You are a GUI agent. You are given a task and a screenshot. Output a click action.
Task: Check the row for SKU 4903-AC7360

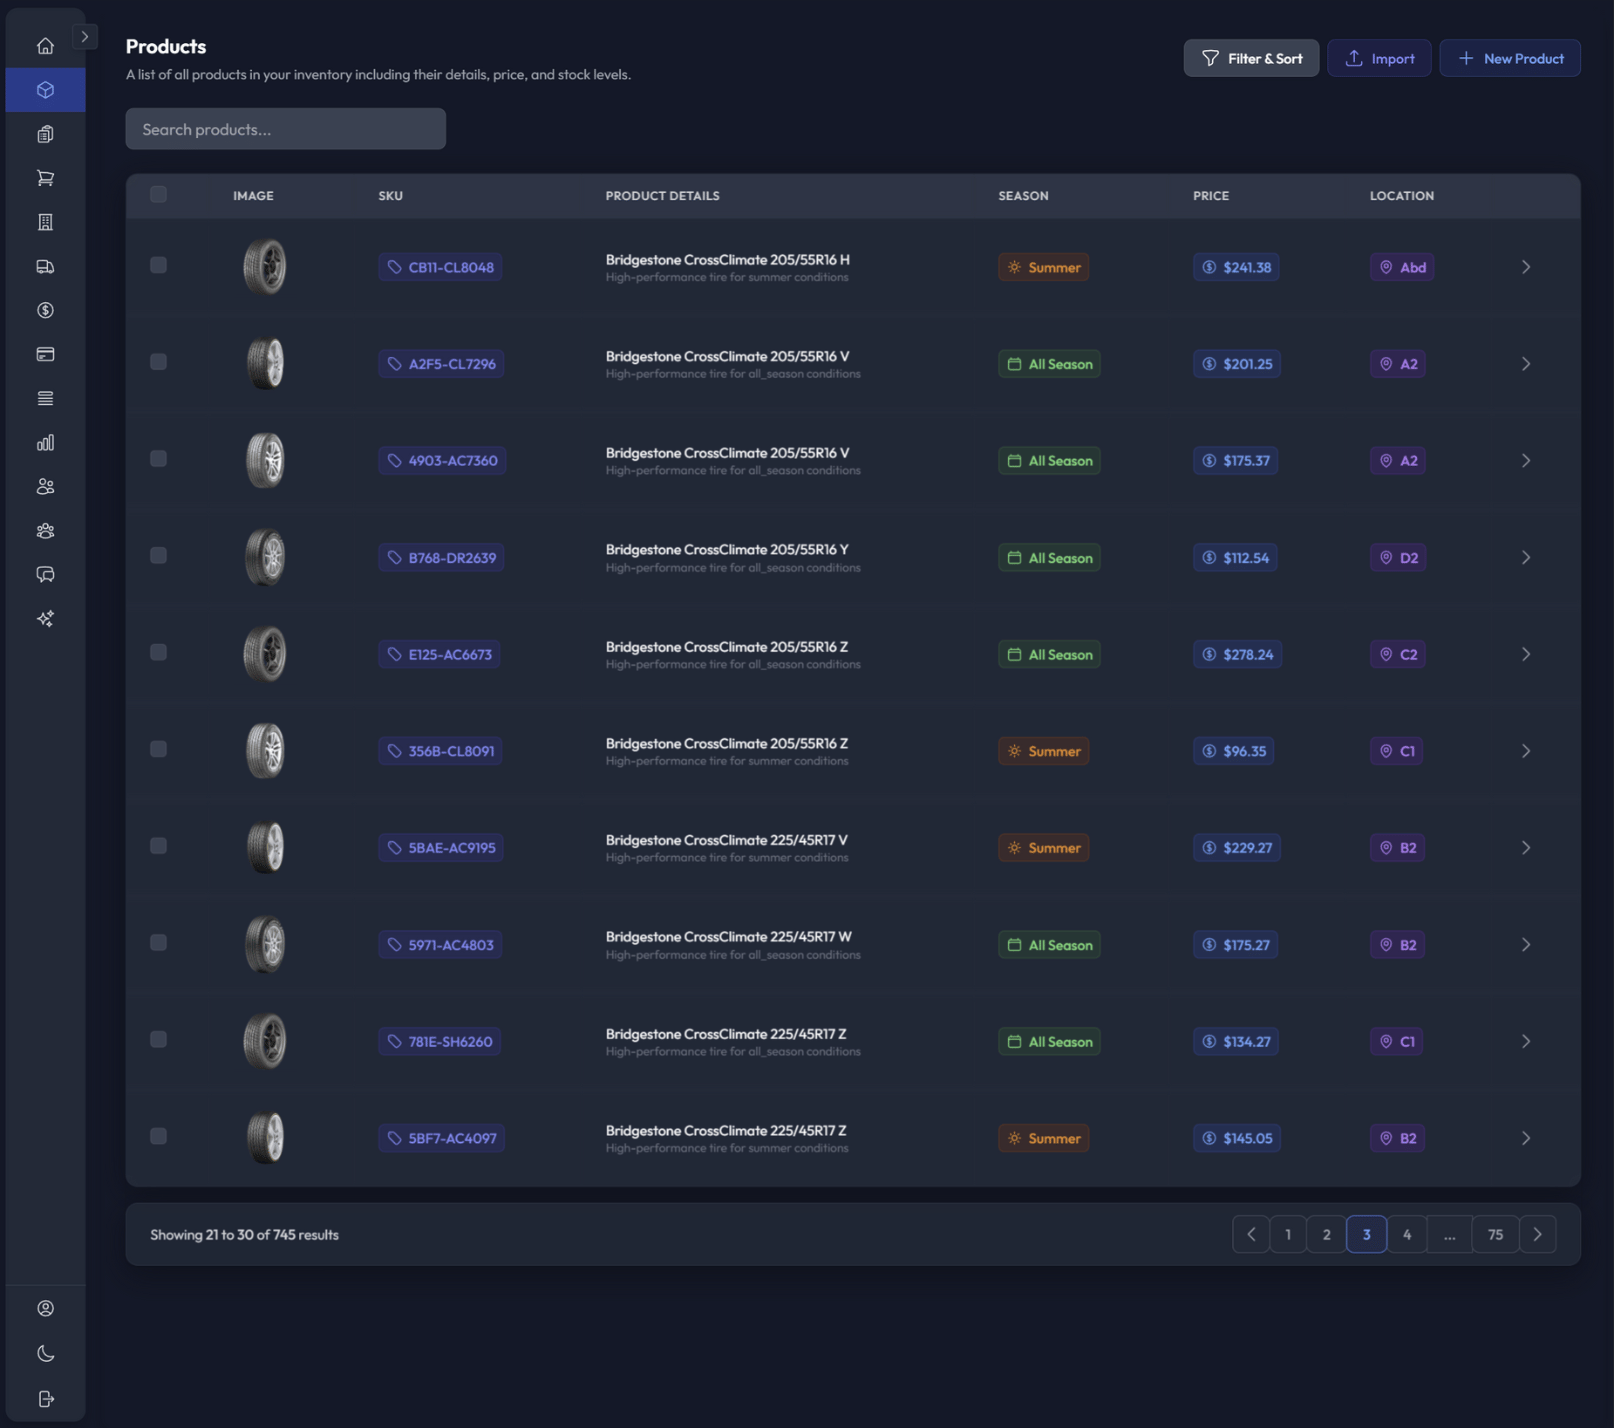point(158,459)
